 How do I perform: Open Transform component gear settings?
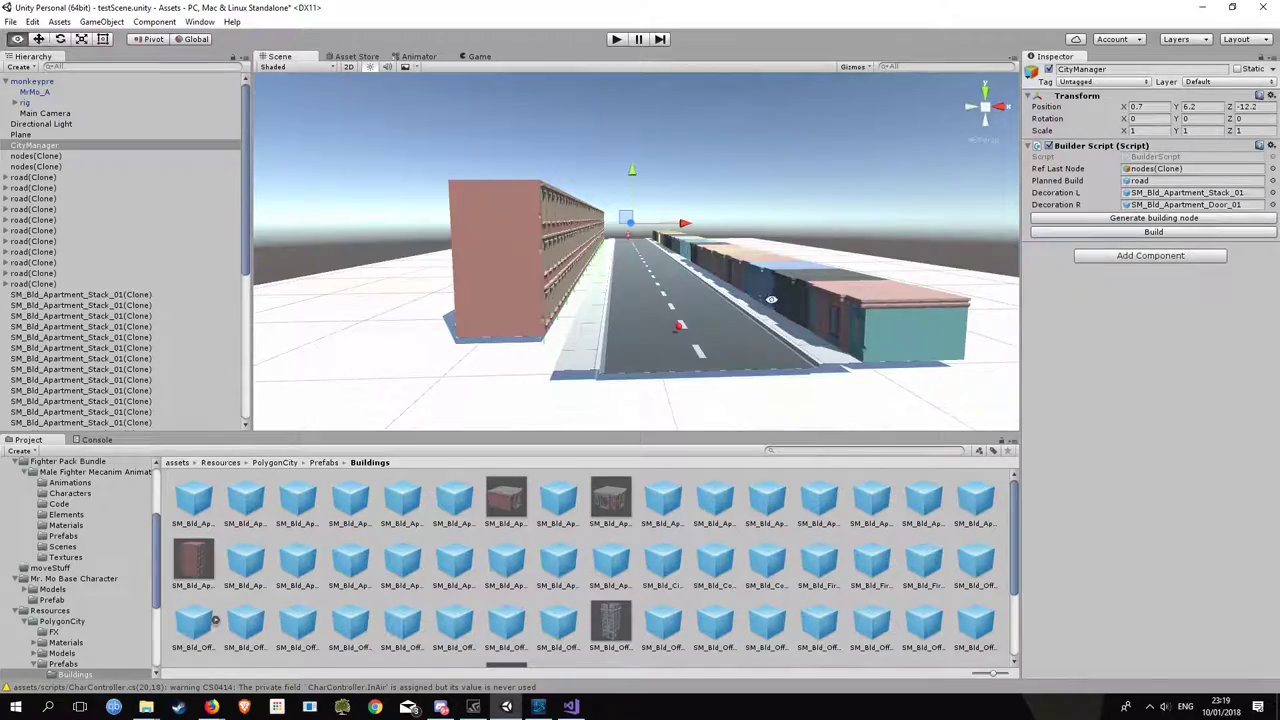(1271, 96)
